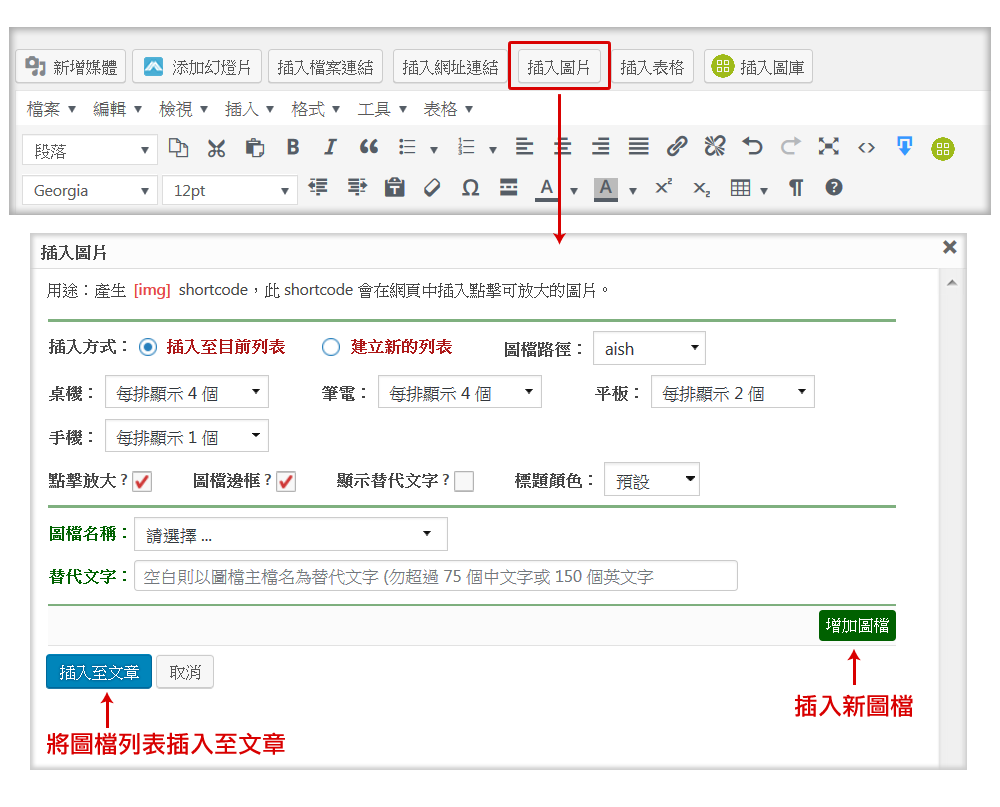The image size is (1000, 807).
Task: Click the justify alignment icon
Action: [x=638, y=147]
